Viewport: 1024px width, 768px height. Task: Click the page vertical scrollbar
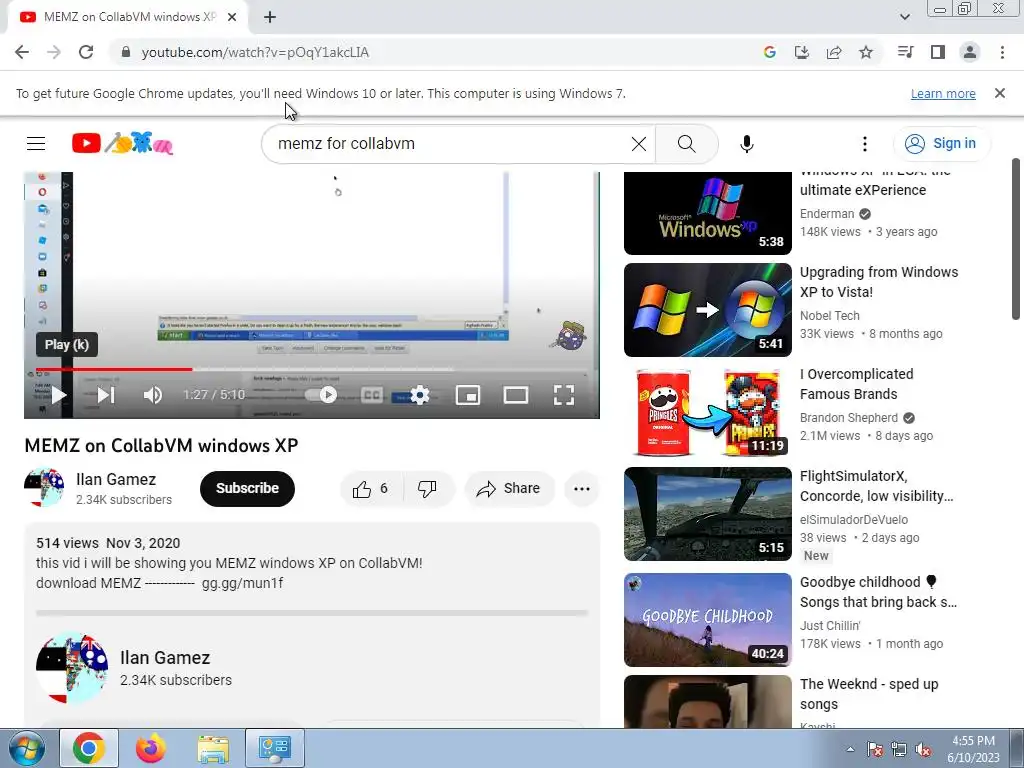tap(1016, 238)
